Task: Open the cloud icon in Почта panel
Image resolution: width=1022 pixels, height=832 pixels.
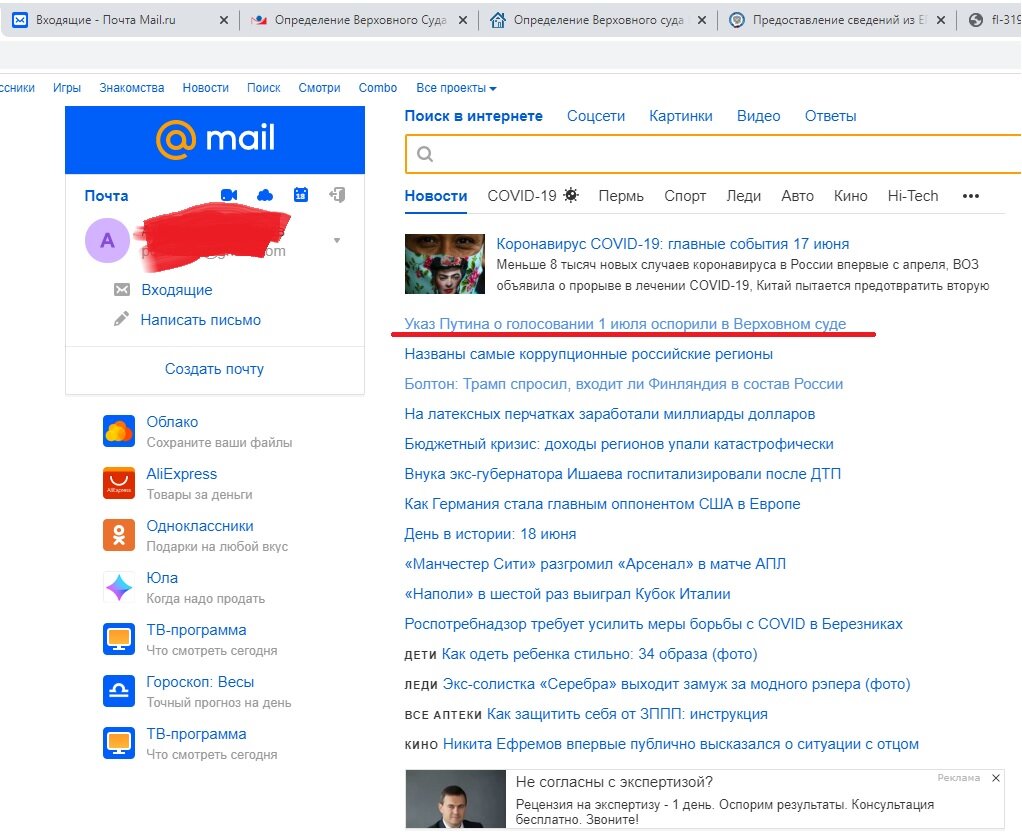Action: pyautogui.click(x=265, y=195)
